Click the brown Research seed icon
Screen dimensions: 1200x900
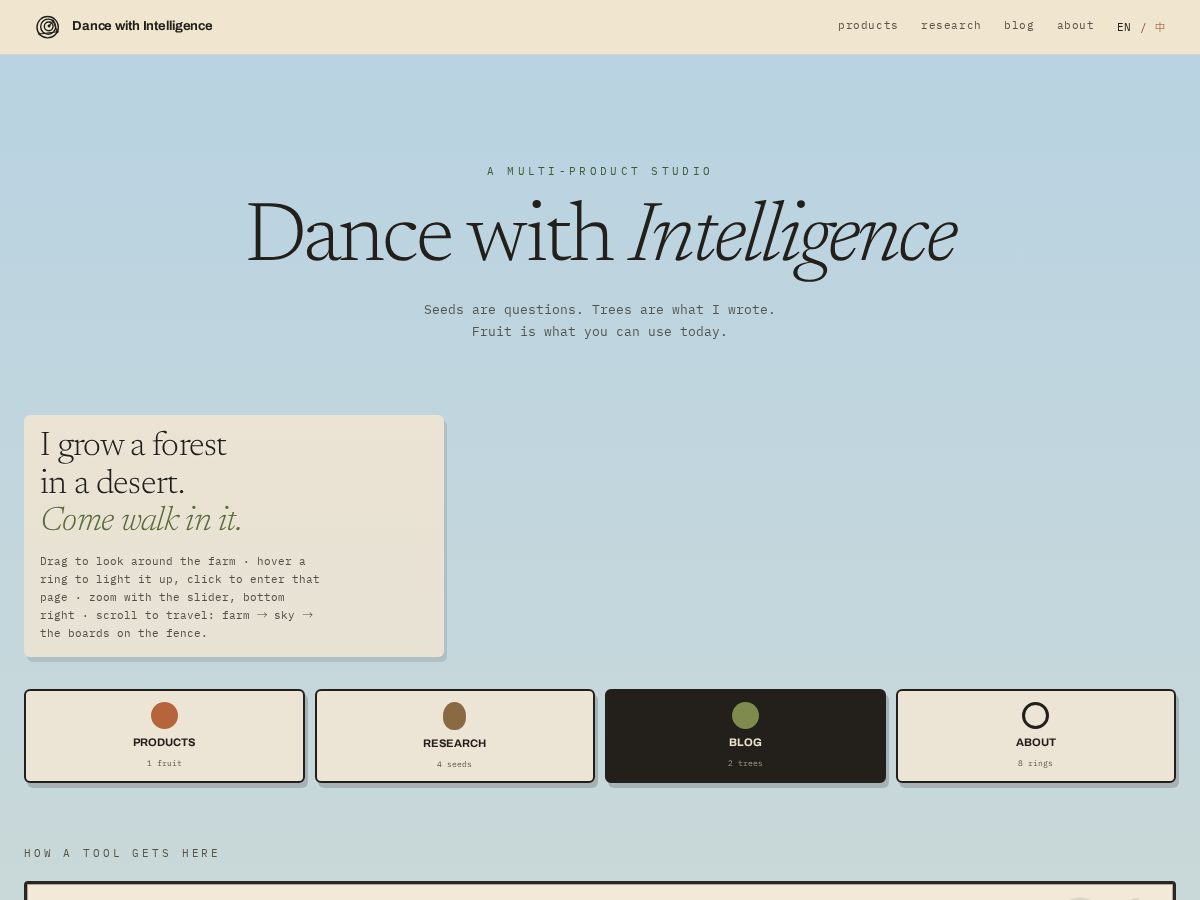coord(455,716)
